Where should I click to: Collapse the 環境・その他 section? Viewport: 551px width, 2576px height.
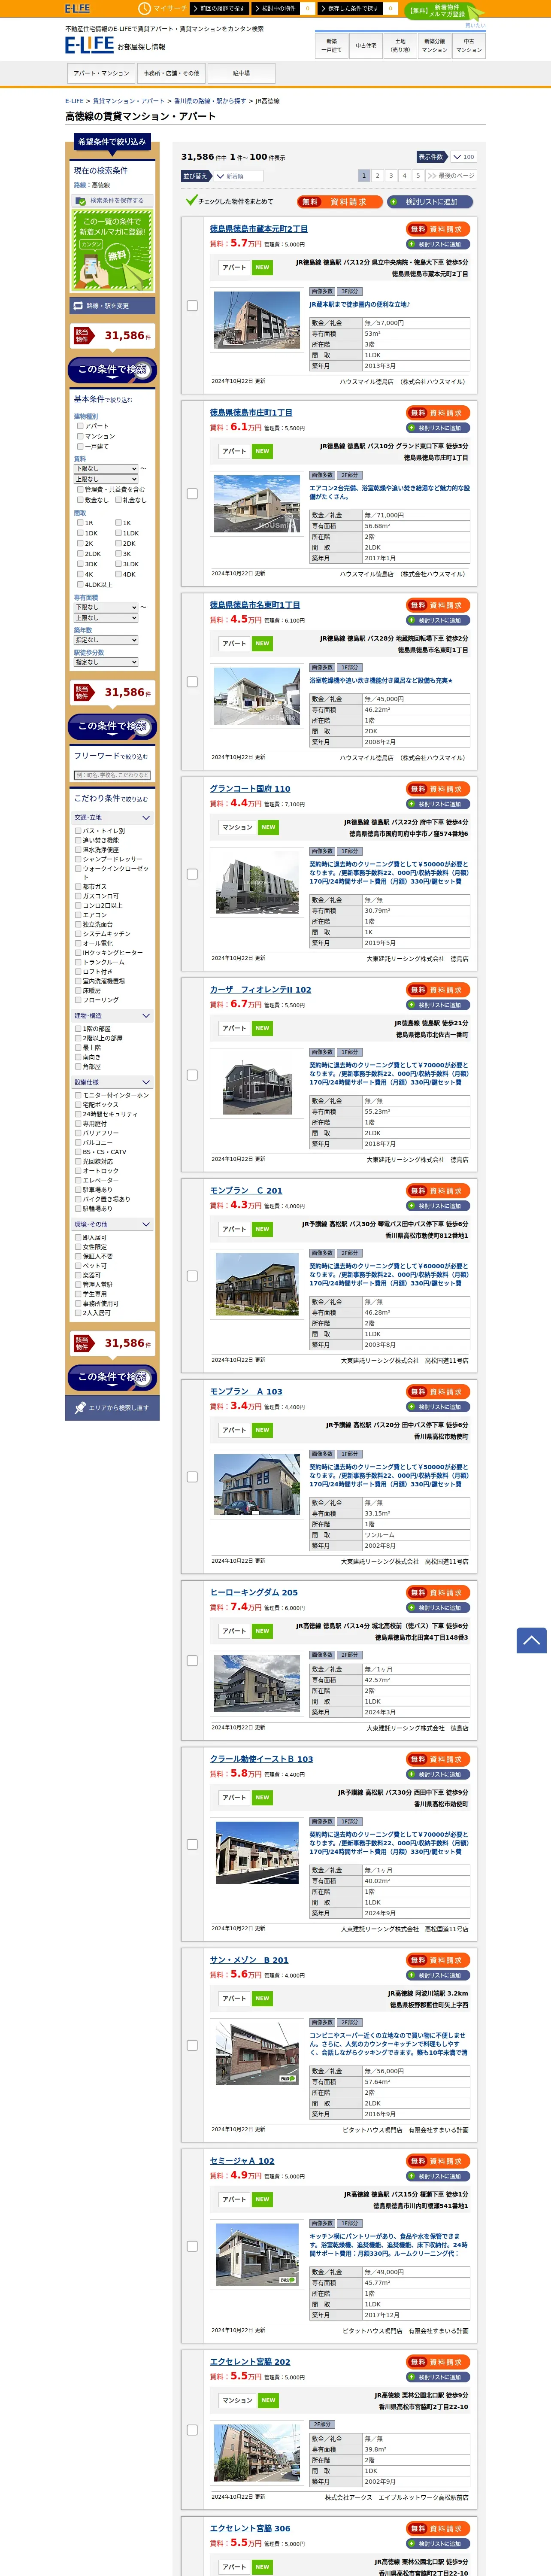(x=112, y=1224)
